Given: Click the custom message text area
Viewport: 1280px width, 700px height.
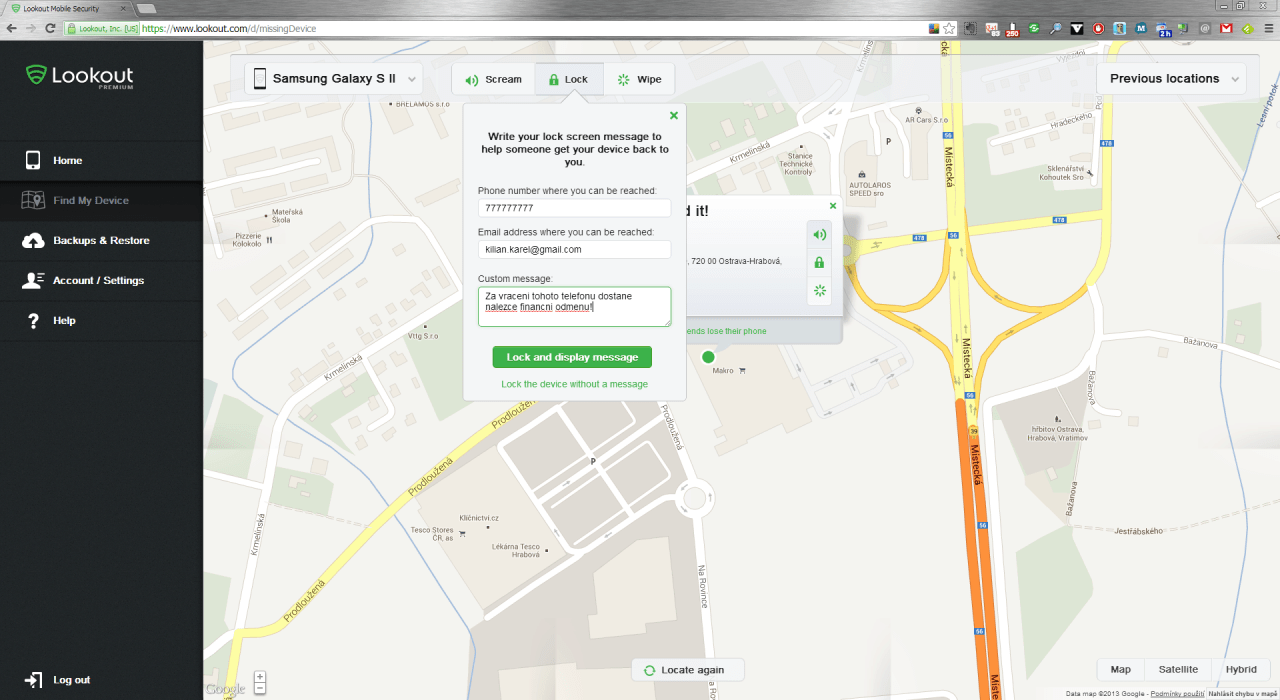Looking at the screenshot, I should (574, 306).
